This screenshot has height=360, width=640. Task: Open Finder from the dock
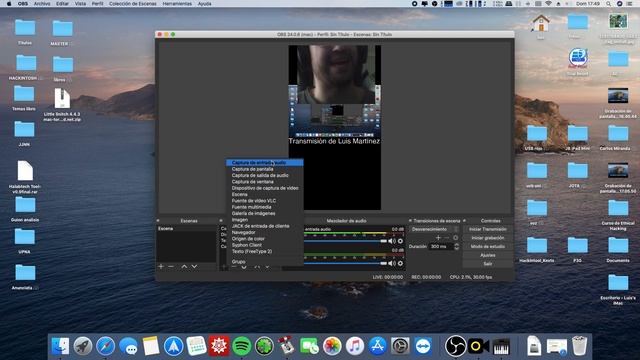tap(61, 346)
